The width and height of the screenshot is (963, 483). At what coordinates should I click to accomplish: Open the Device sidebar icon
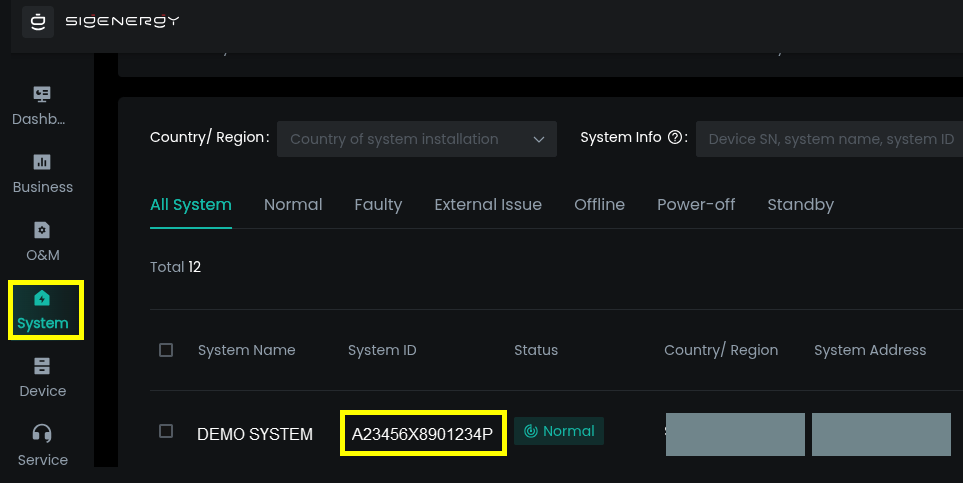pos(42,366)
